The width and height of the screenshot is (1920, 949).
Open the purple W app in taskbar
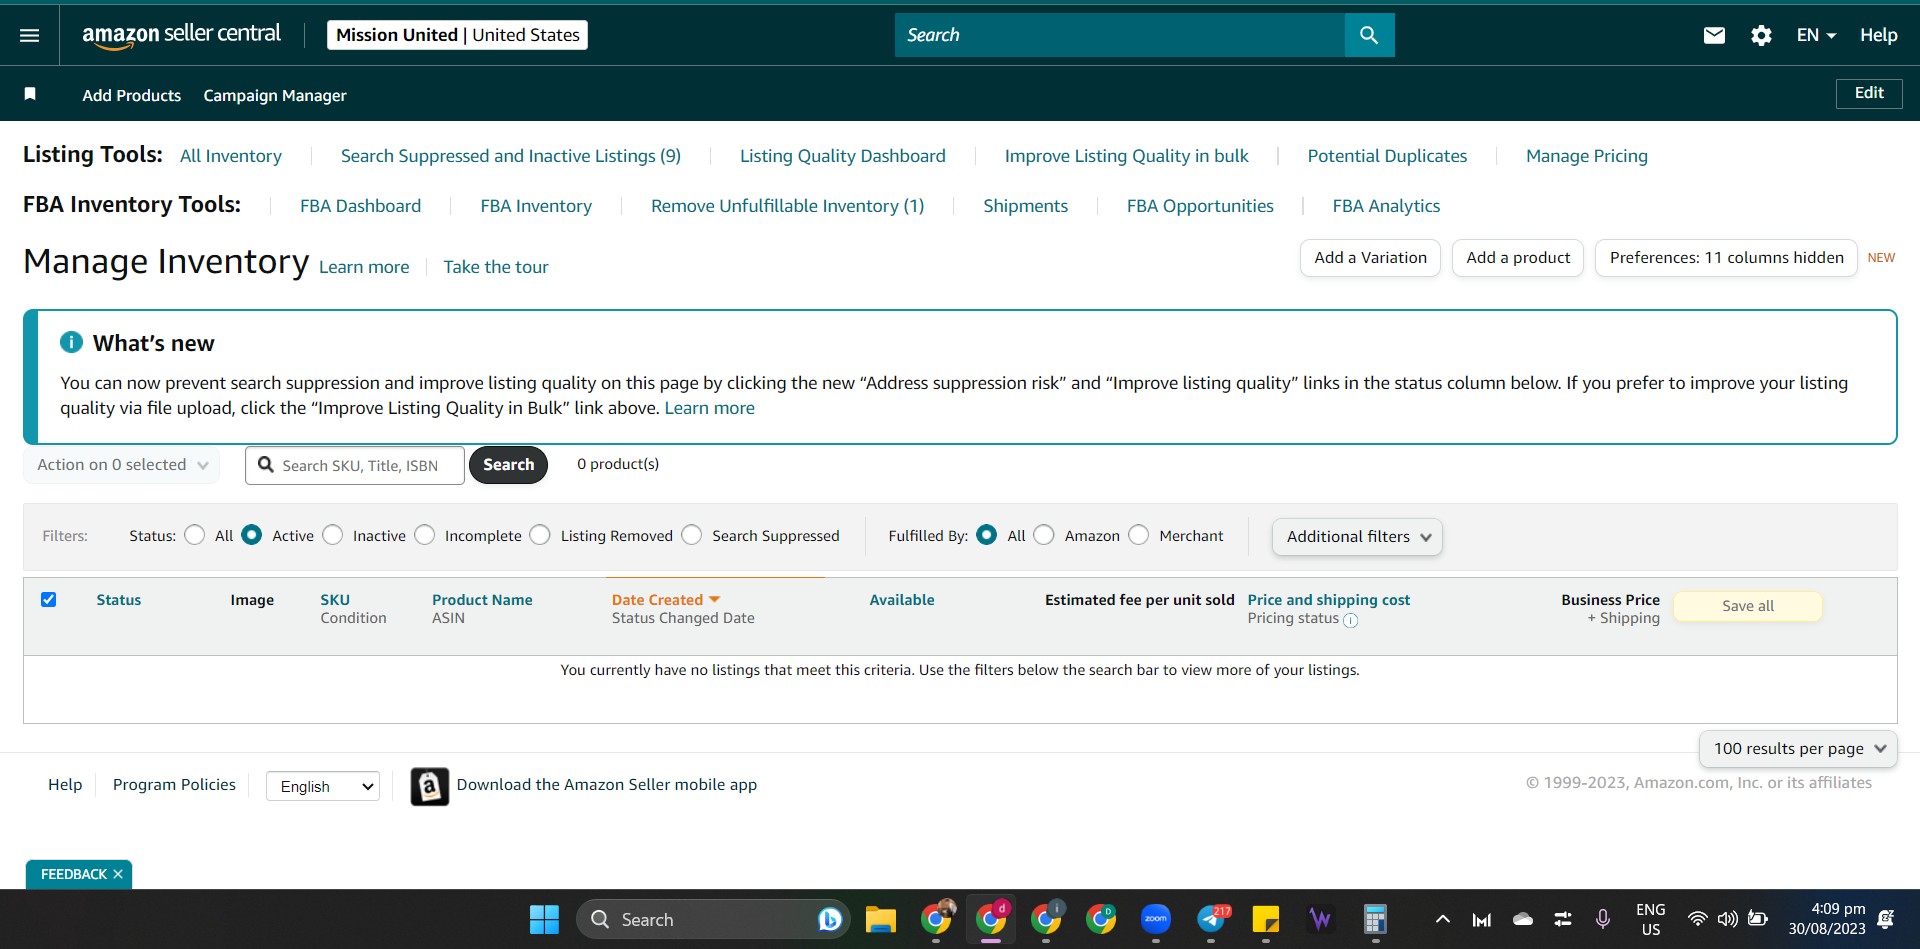coord(1321,919)
